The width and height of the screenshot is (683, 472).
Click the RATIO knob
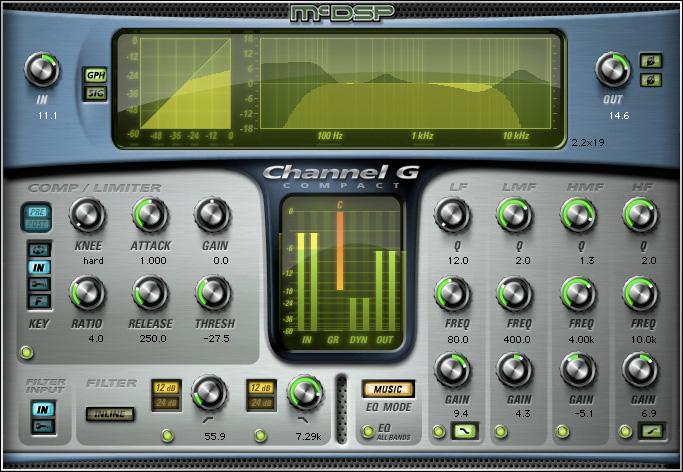click(x=88, y=293)
